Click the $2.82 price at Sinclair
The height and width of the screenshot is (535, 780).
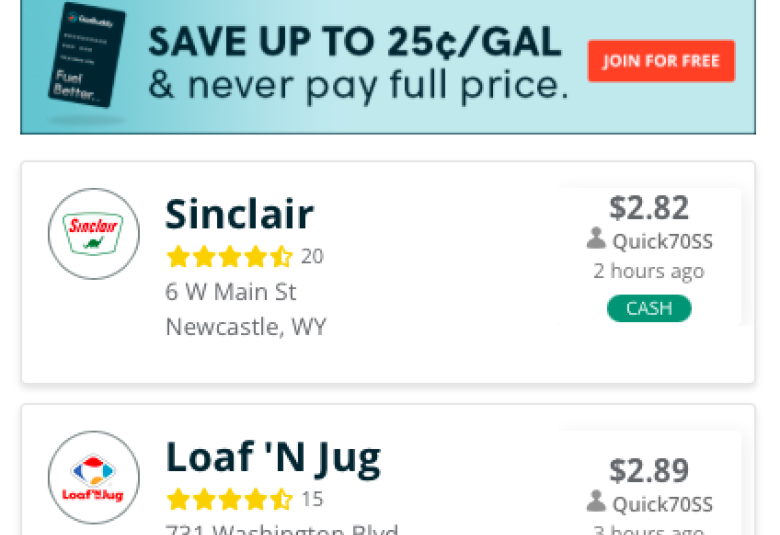(x=649, y=208)
